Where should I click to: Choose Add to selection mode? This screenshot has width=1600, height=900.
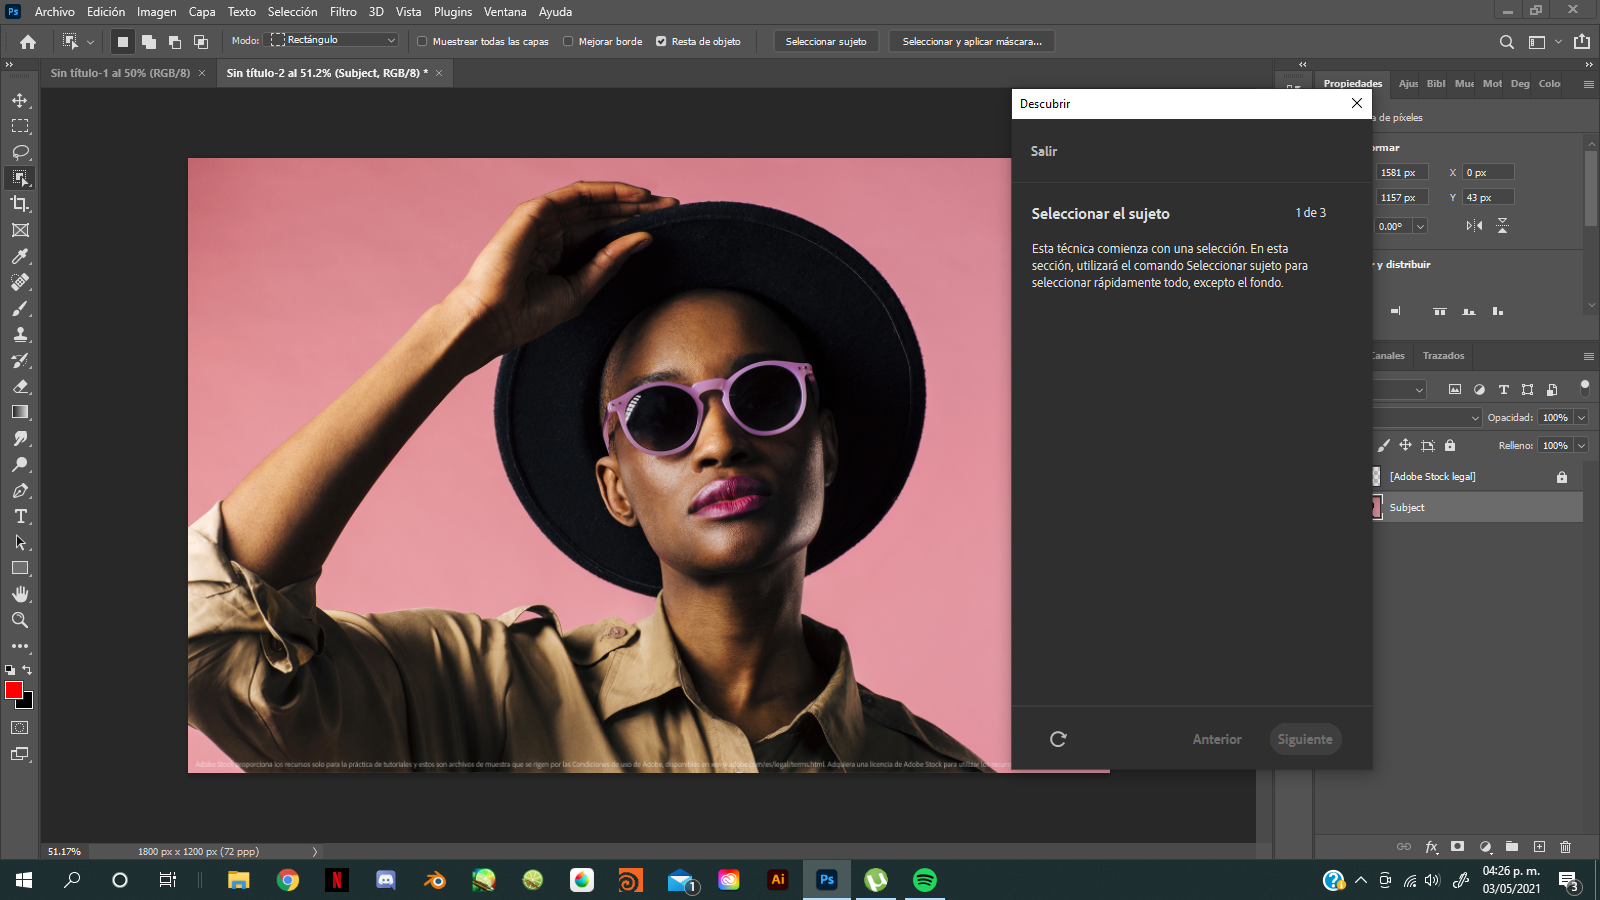point(149,42)
